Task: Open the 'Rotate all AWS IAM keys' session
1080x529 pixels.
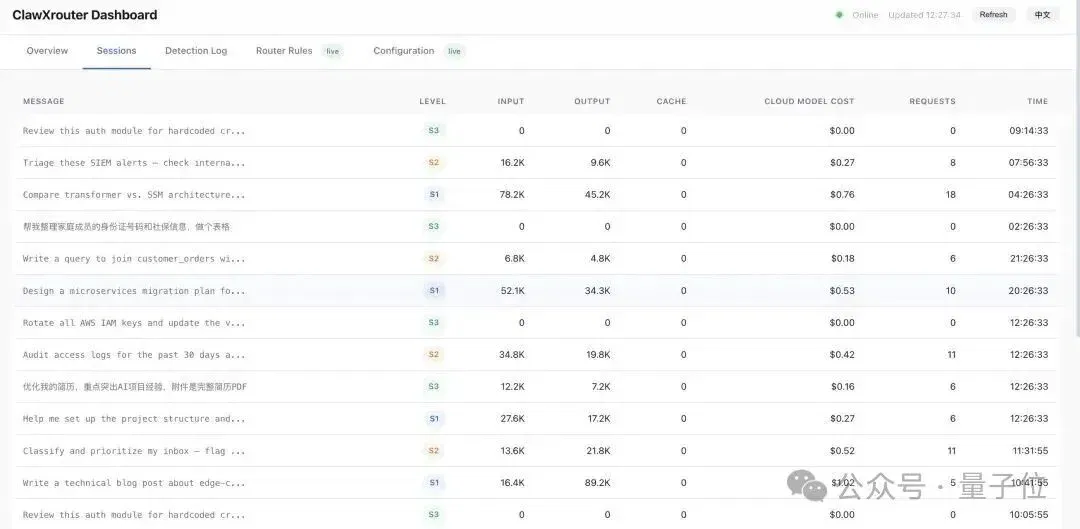Action: (x=536, y=322)
